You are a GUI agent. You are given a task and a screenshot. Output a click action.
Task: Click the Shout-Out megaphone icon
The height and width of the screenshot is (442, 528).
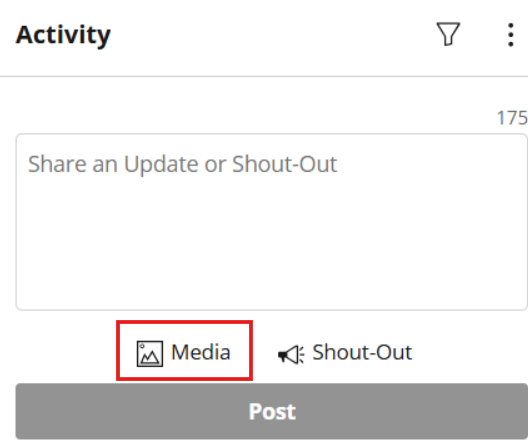(x=291, y=354)
